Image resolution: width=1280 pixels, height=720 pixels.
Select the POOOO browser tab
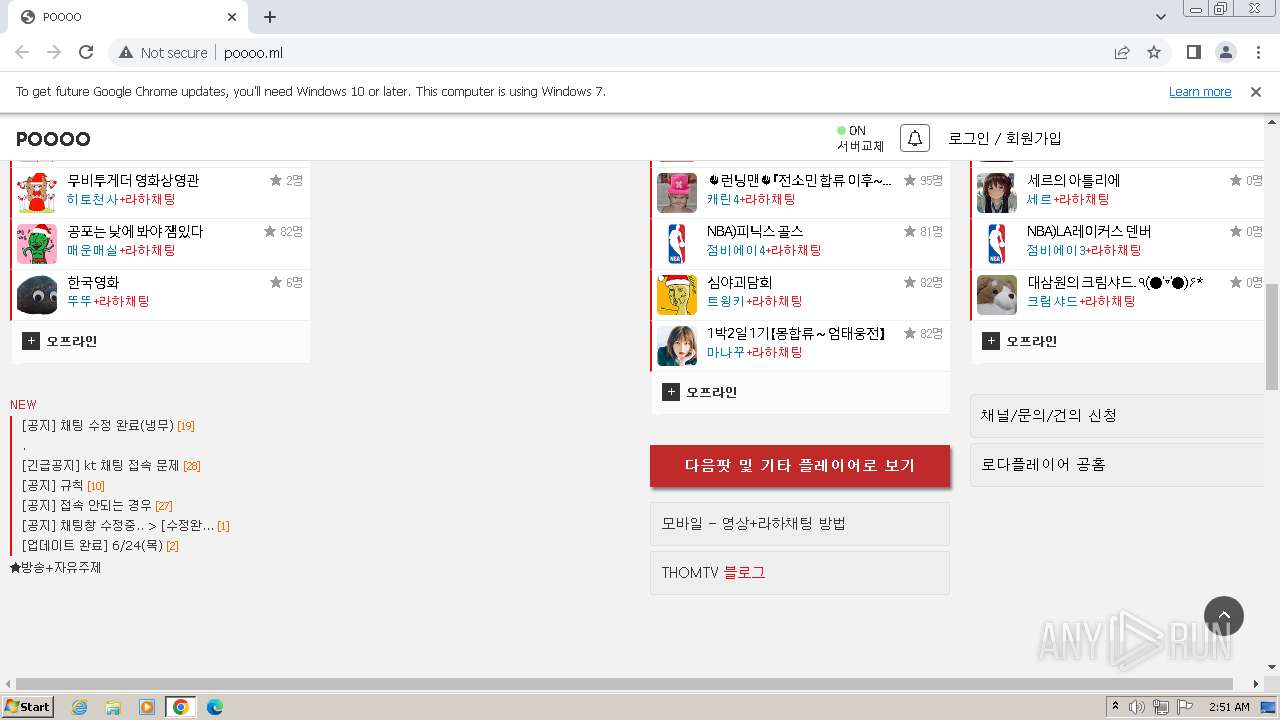pyautogui.click(x=128, y=17)
